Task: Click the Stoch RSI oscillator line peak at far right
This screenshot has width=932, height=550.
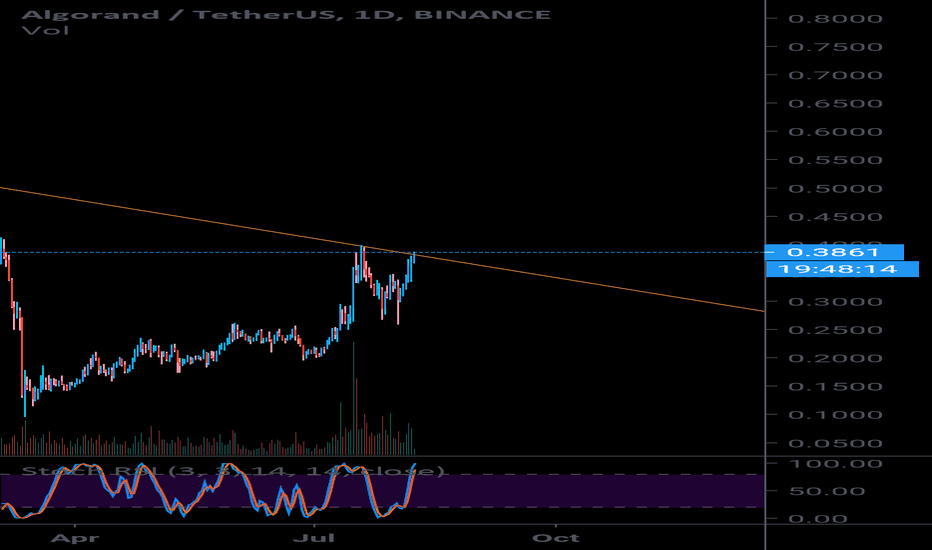Action: 414,464
